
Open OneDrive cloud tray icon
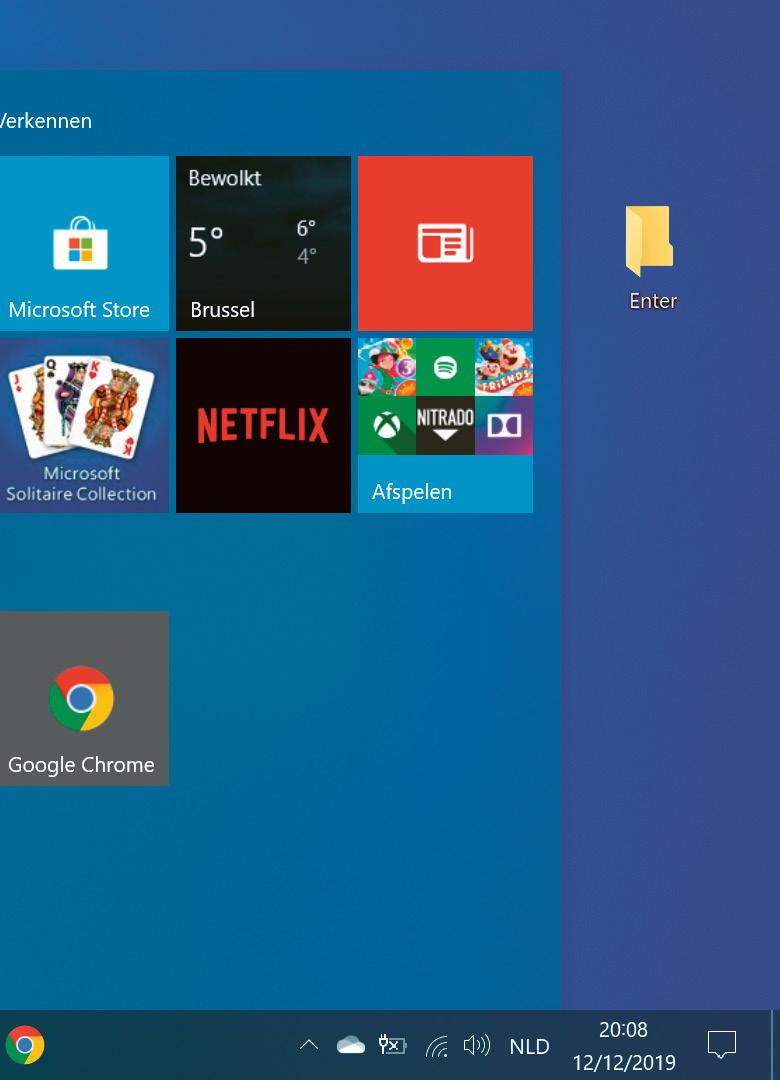351,1046
